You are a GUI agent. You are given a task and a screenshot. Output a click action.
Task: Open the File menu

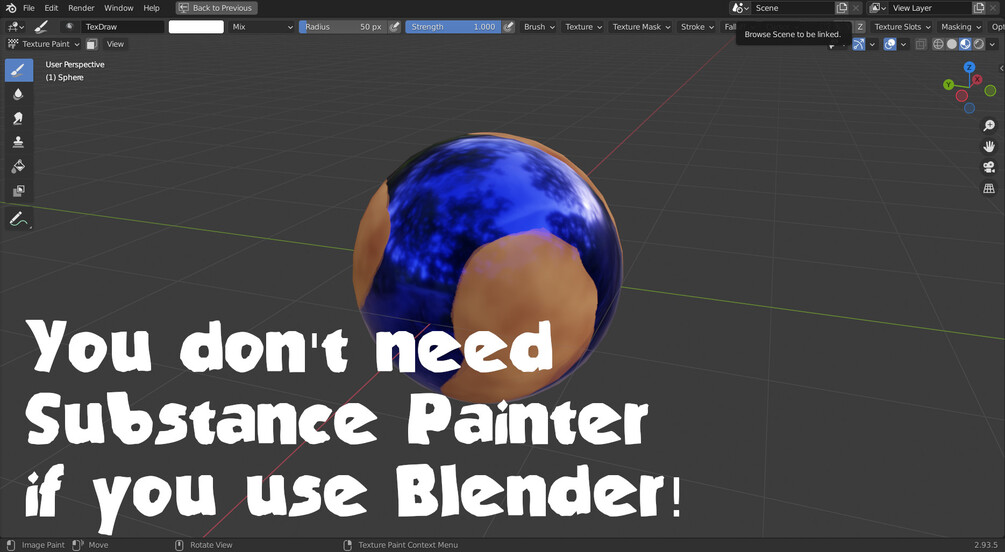[x=29, y=8]
